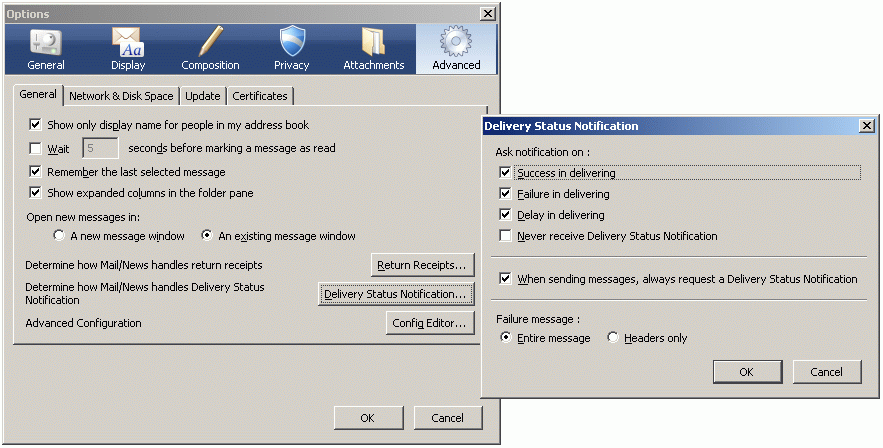Screen dimensions: 883x448
Task: Toggle Failure in delivering checkbox
Action: [x=505, y=194]
